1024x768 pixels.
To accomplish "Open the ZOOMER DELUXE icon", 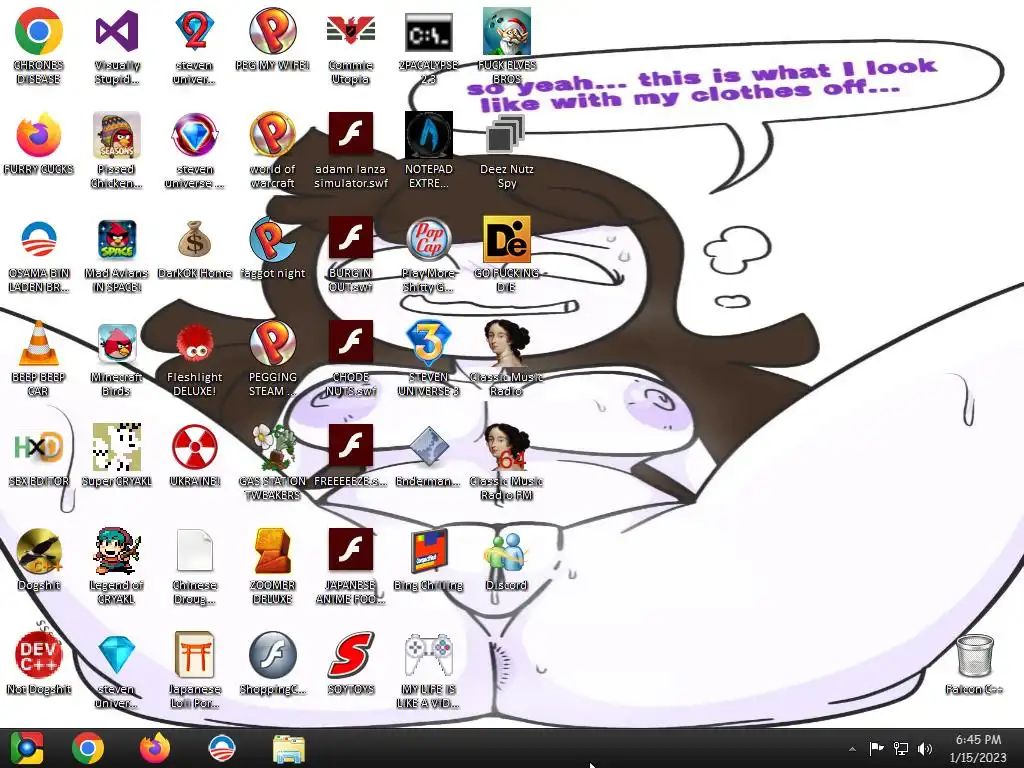I will tap(272, 551).
